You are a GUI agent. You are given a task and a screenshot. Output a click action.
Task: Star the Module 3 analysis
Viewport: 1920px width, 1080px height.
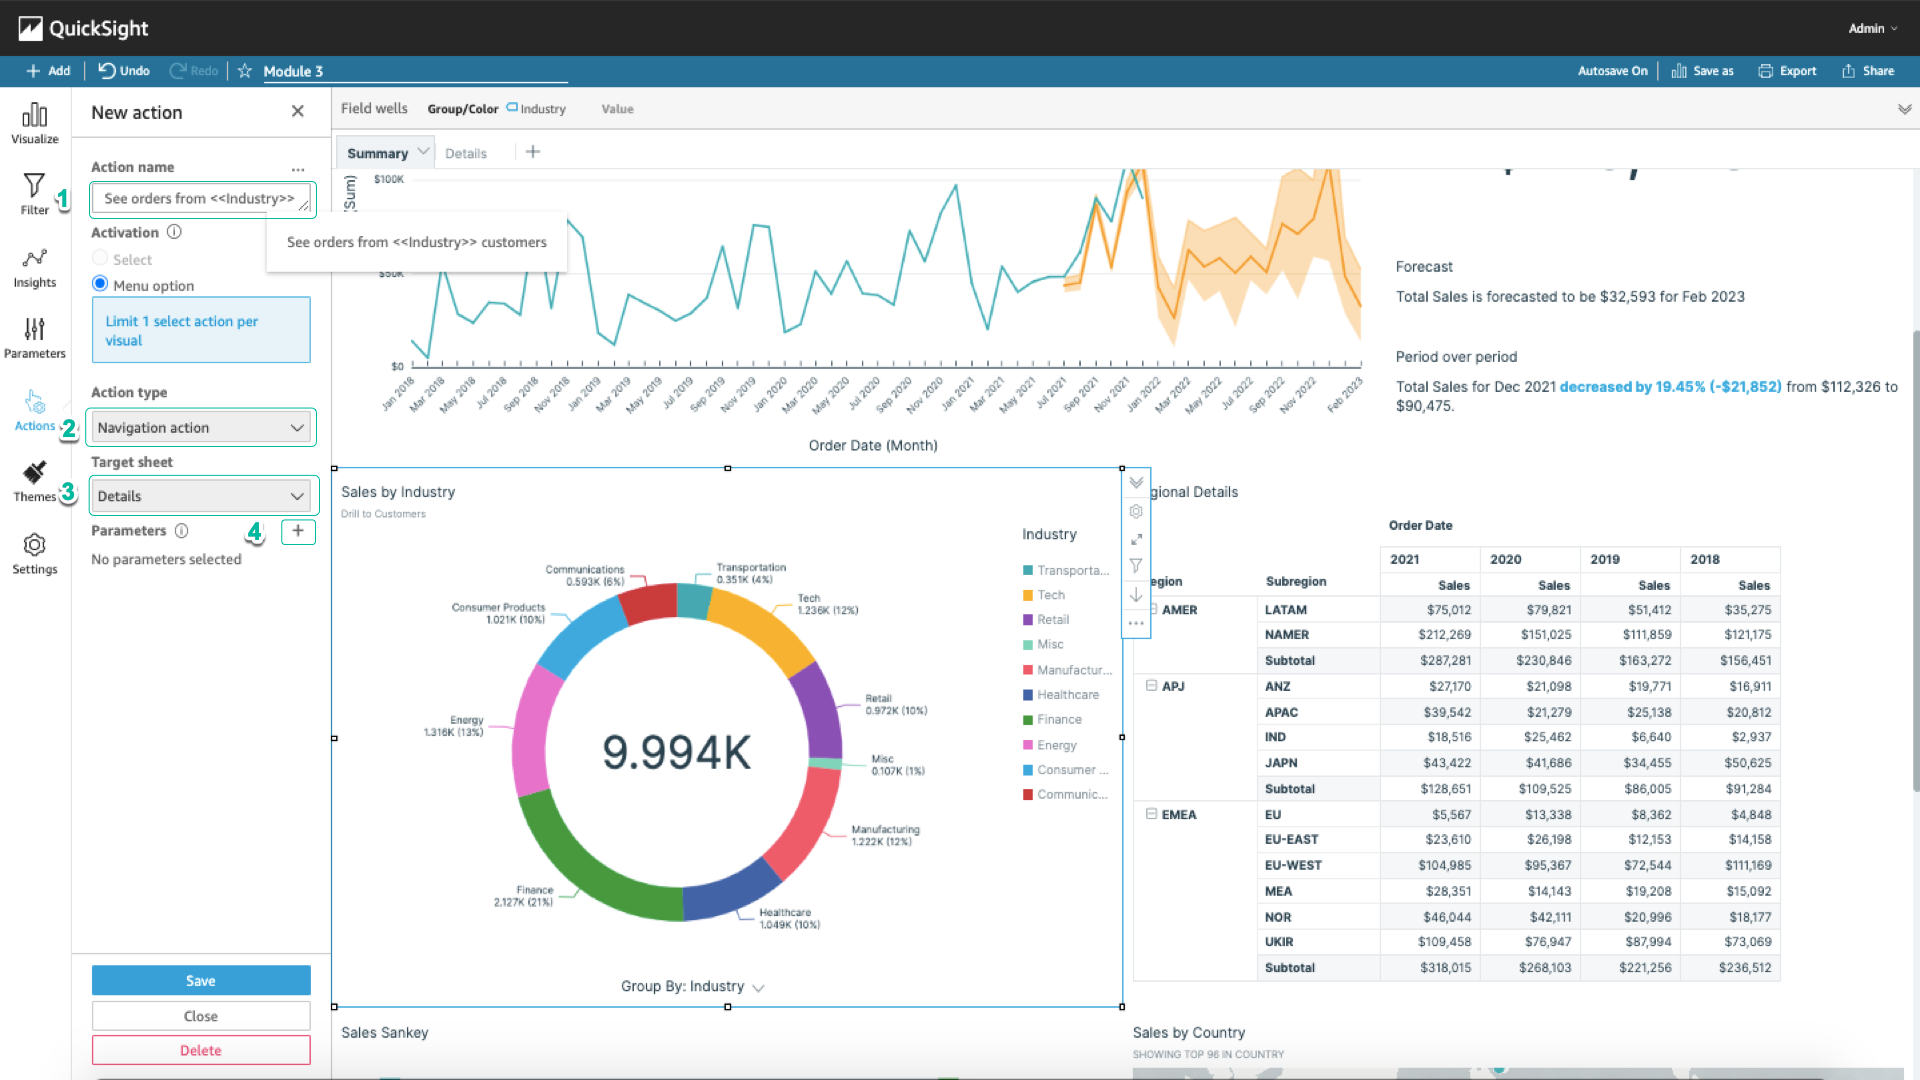coord(244,71)
